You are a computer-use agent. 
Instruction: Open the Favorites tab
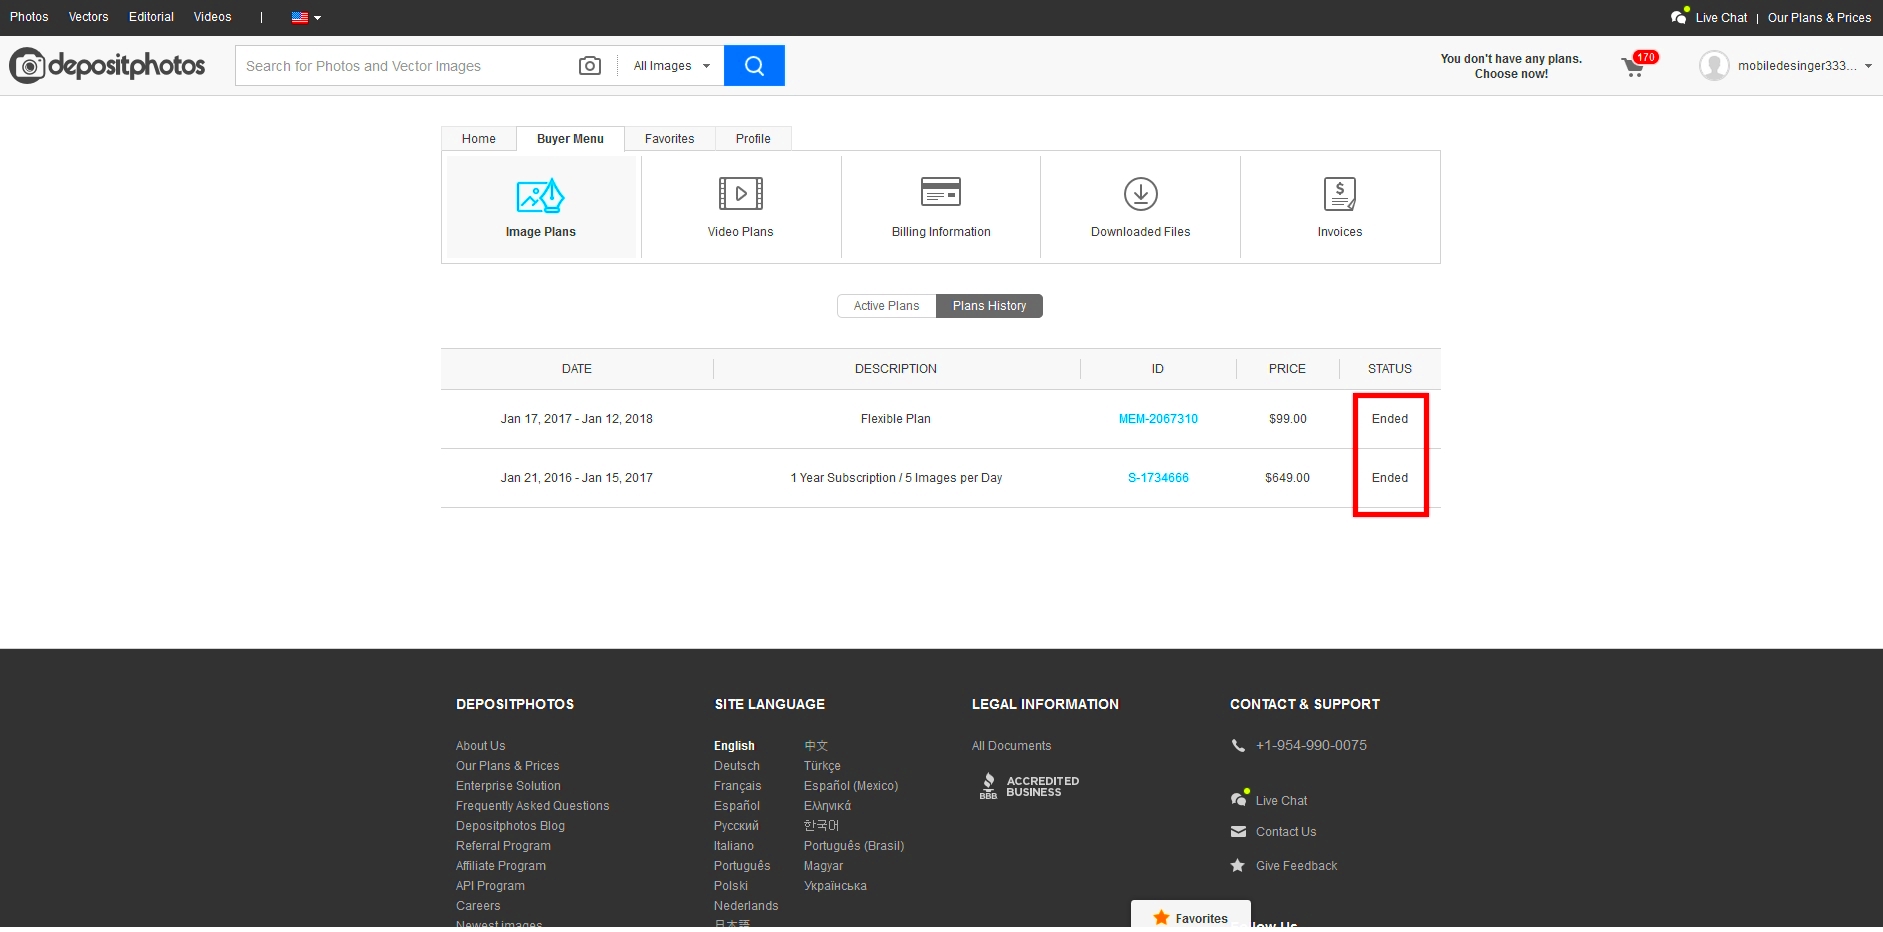[669, 139]
